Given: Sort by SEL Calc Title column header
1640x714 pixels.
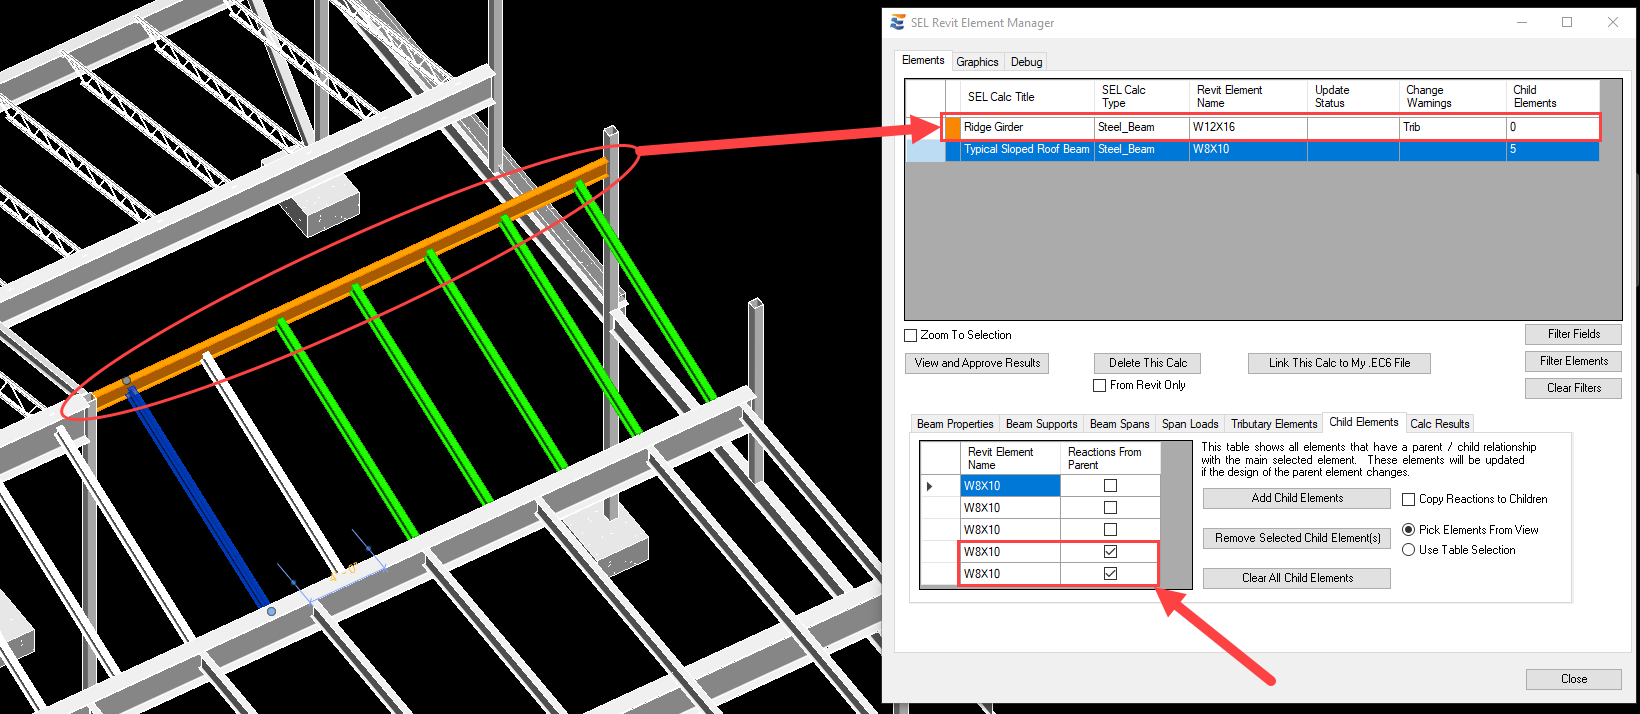Looking at the screenshot, I should point(1027,97).
